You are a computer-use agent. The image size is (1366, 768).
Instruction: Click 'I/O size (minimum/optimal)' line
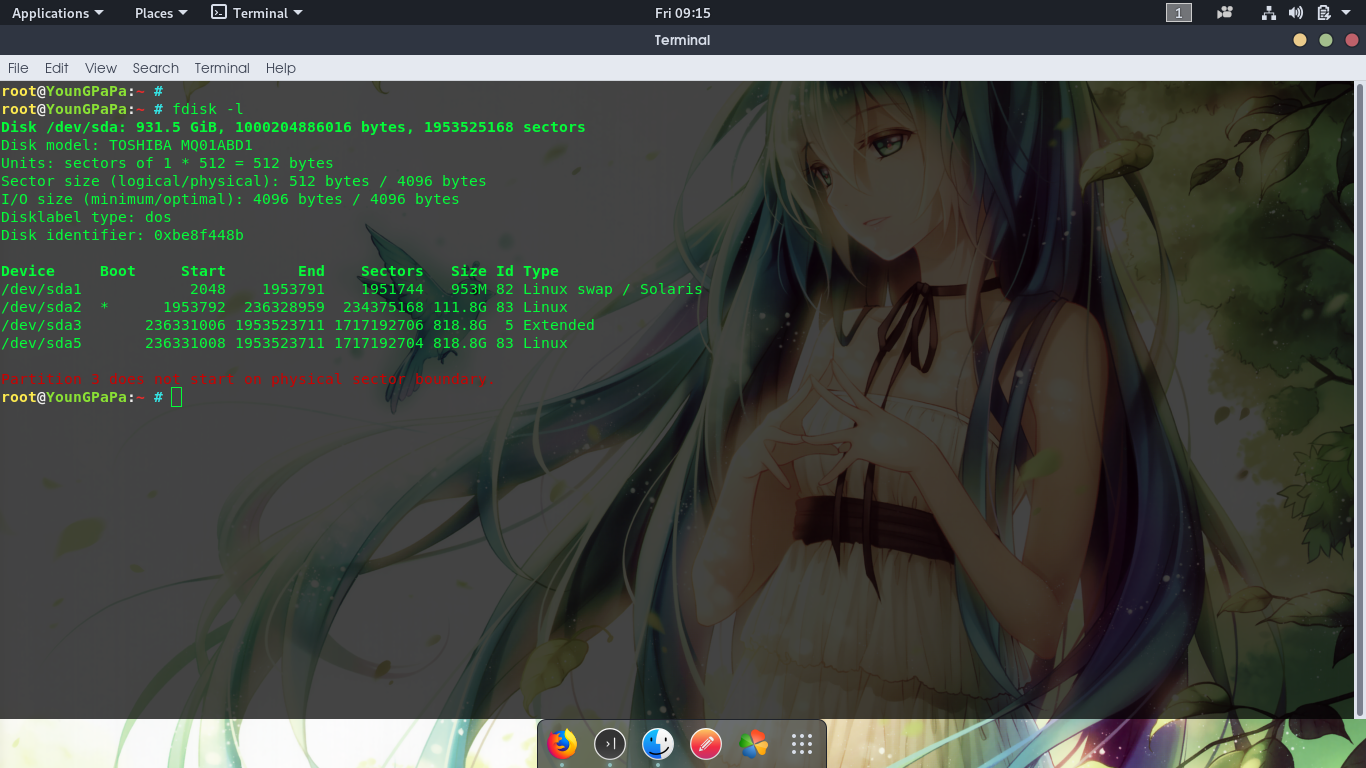(x=231, y=199)
